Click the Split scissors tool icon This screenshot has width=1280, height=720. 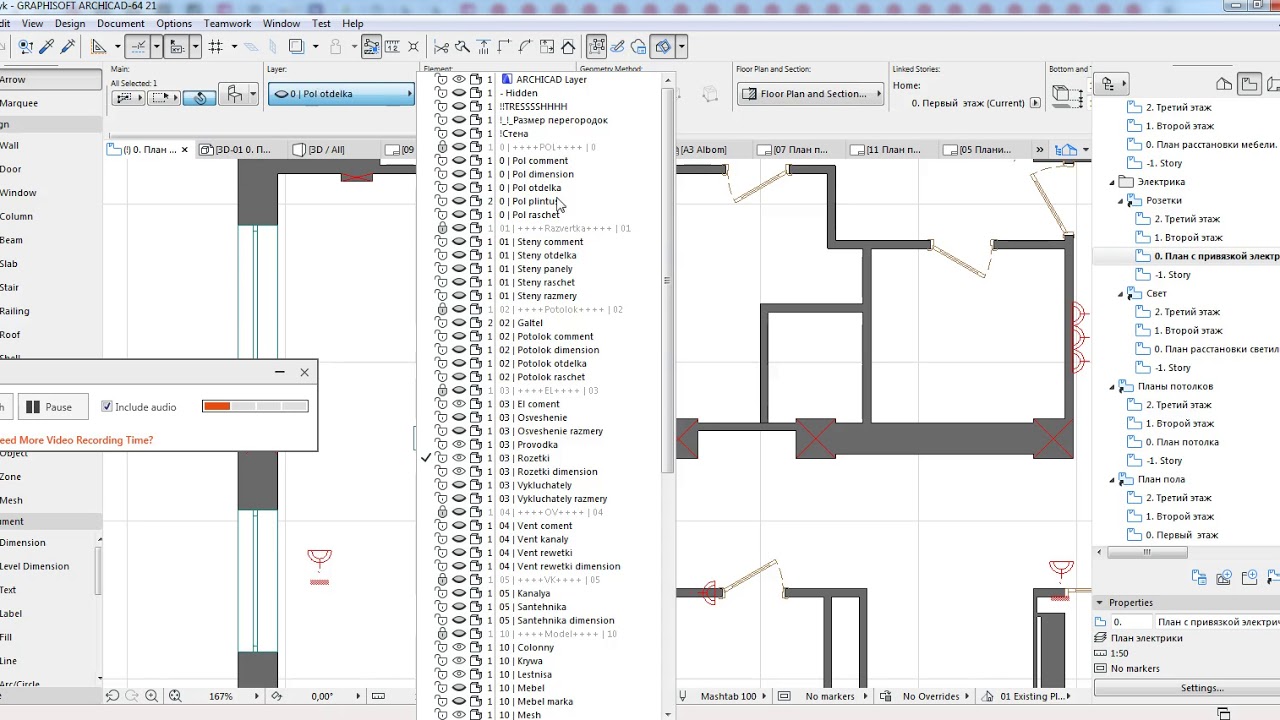[441, 46]
